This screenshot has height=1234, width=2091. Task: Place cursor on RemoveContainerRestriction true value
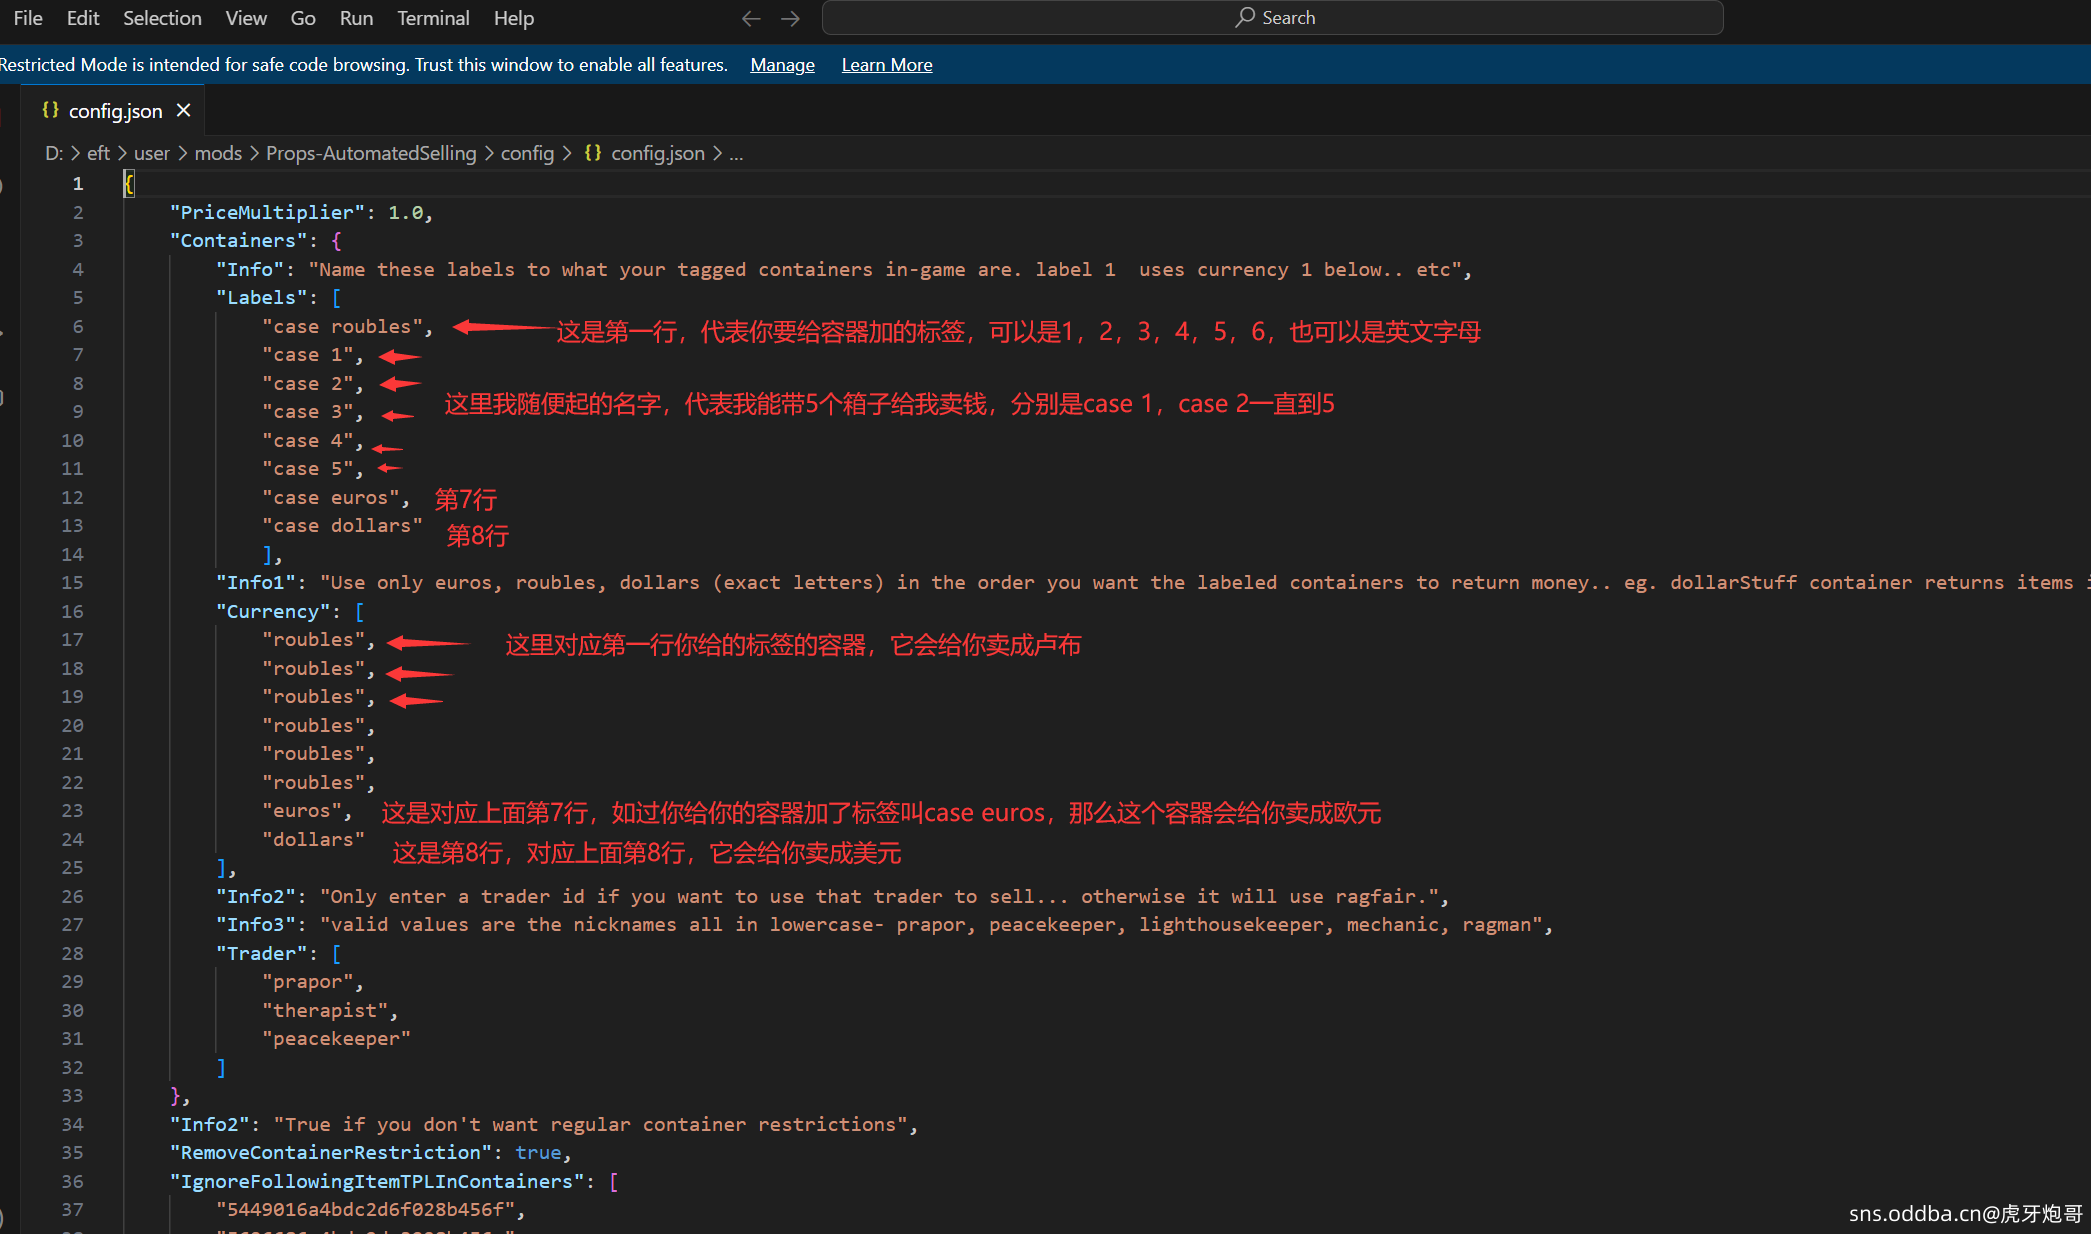[x=538, y=1153]
